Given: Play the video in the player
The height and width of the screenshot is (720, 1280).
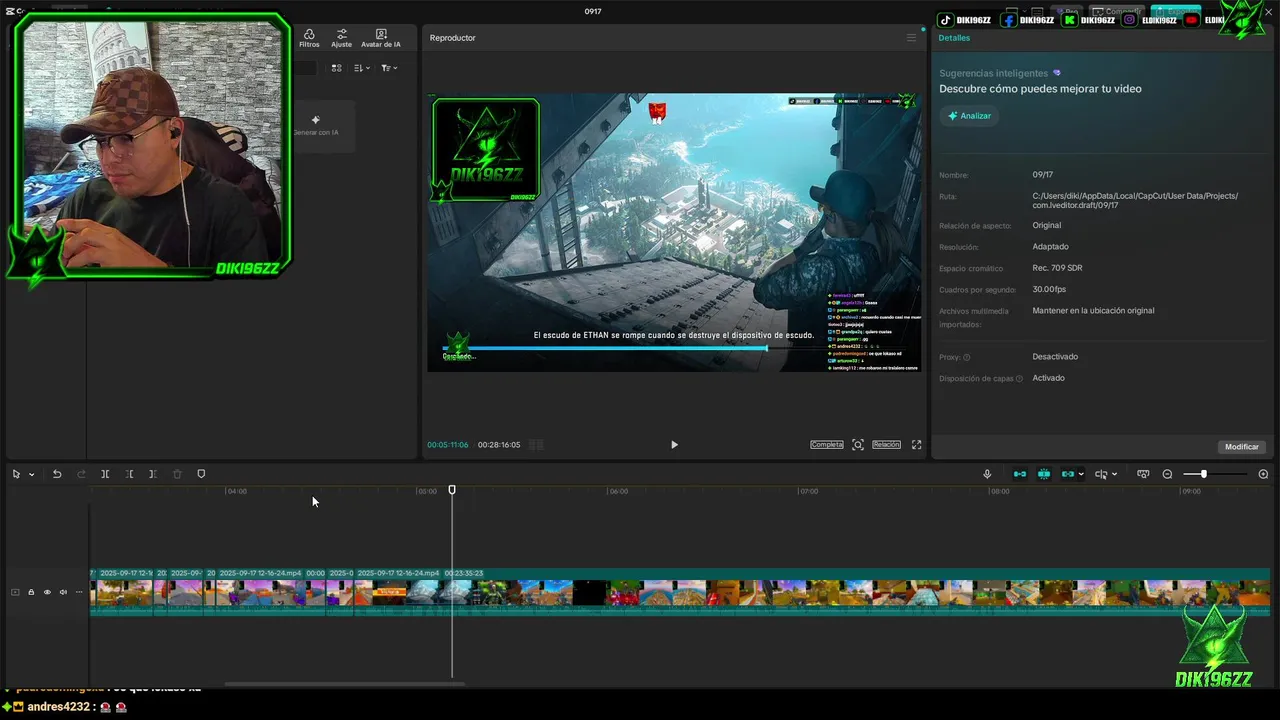Looking at the screenshot, I should (674, 445).
